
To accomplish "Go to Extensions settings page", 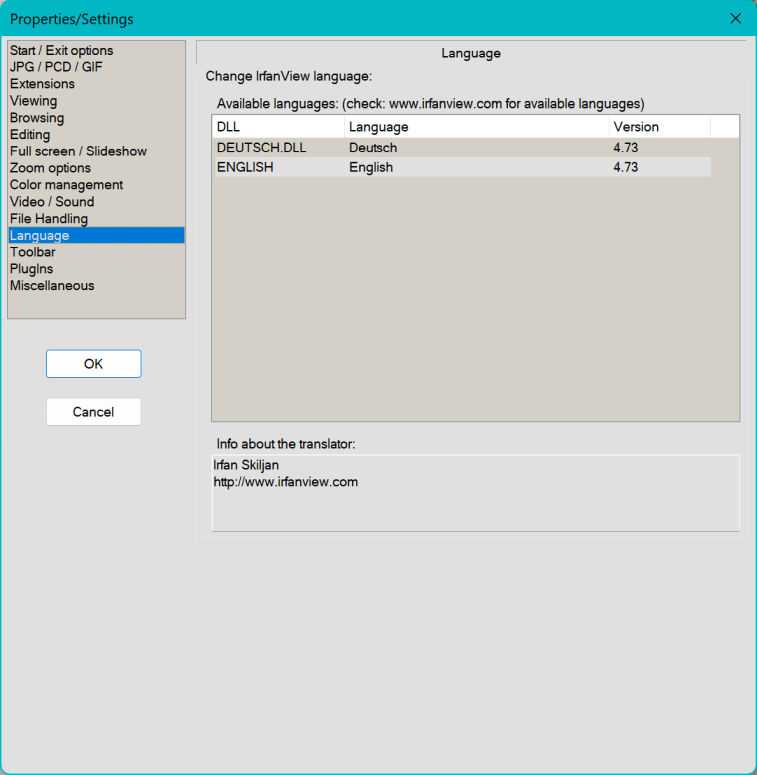I will click(x=42, y=84).
